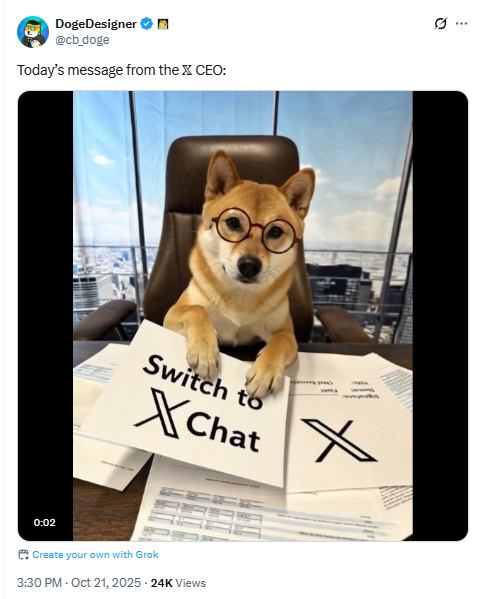This screenshot has width=479, height=599.
Task: Click 'Create your own with Grok' link
Action: (95, 554)
